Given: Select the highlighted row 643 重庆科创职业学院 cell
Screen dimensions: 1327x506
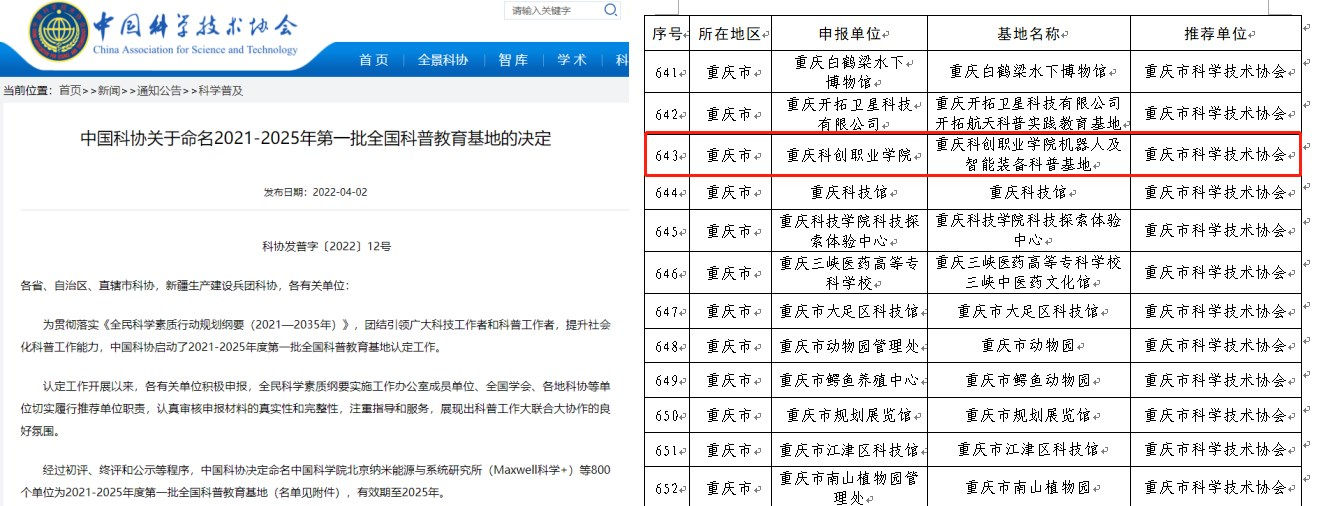Looking at the screenshot, I should tap(849, 155).
